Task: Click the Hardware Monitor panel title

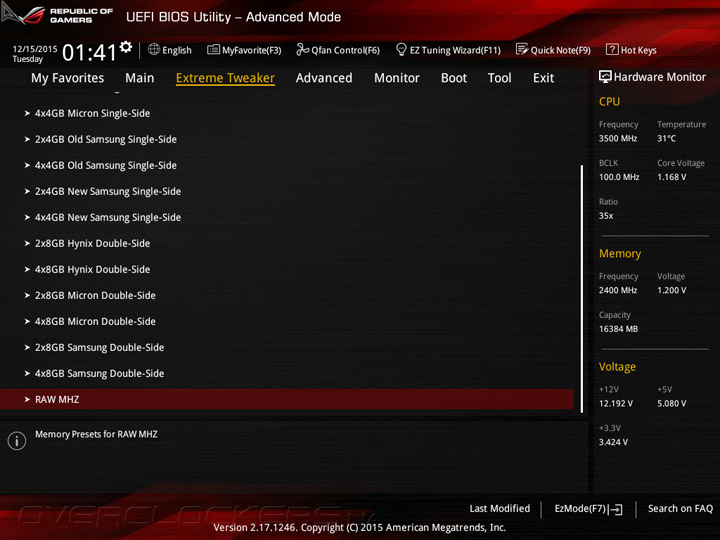Action: point(659,77)
